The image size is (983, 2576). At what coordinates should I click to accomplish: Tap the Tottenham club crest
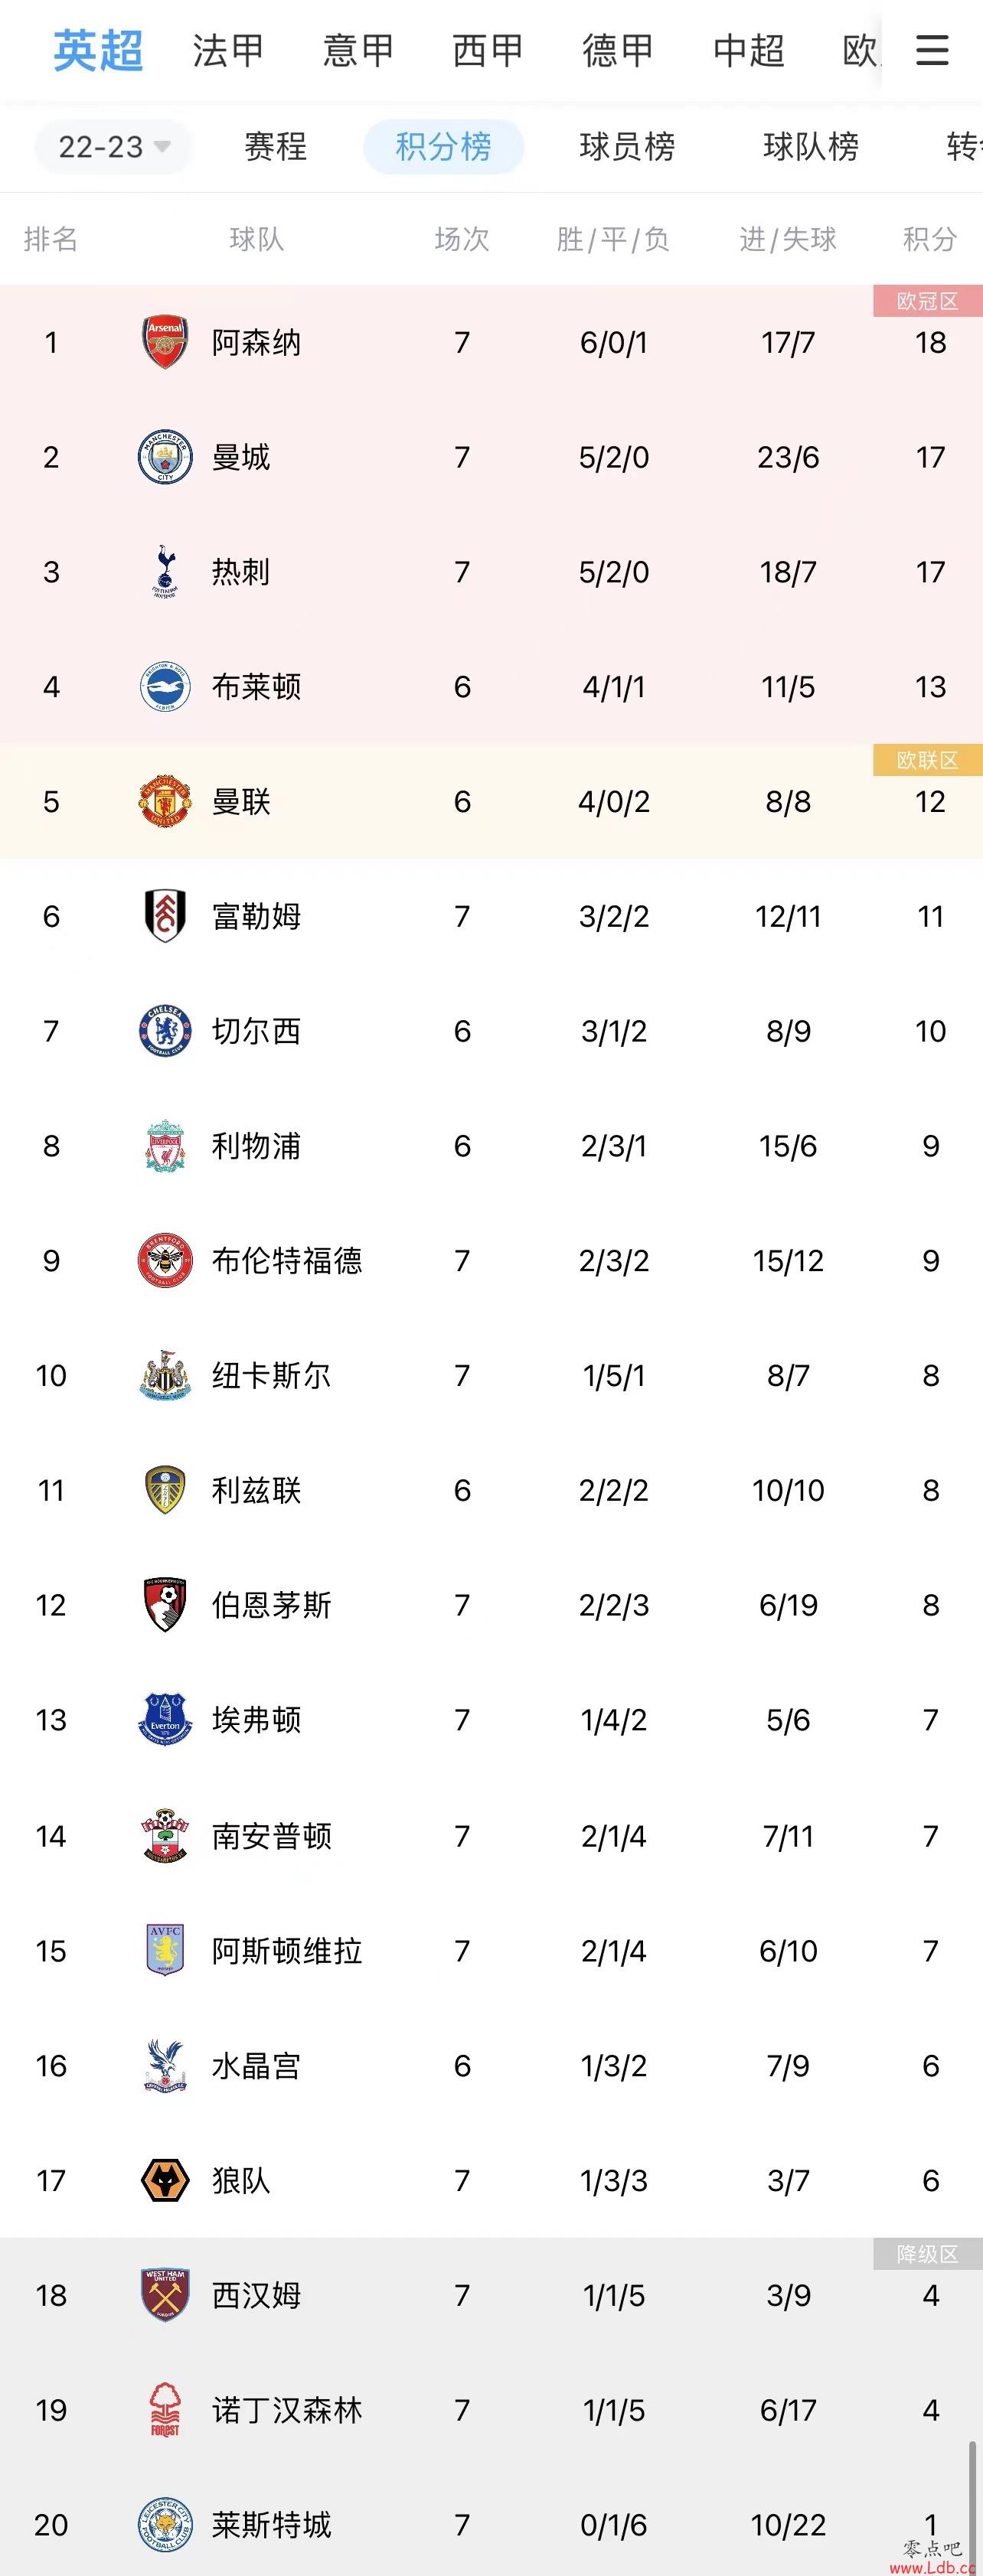tap(165, 571)
